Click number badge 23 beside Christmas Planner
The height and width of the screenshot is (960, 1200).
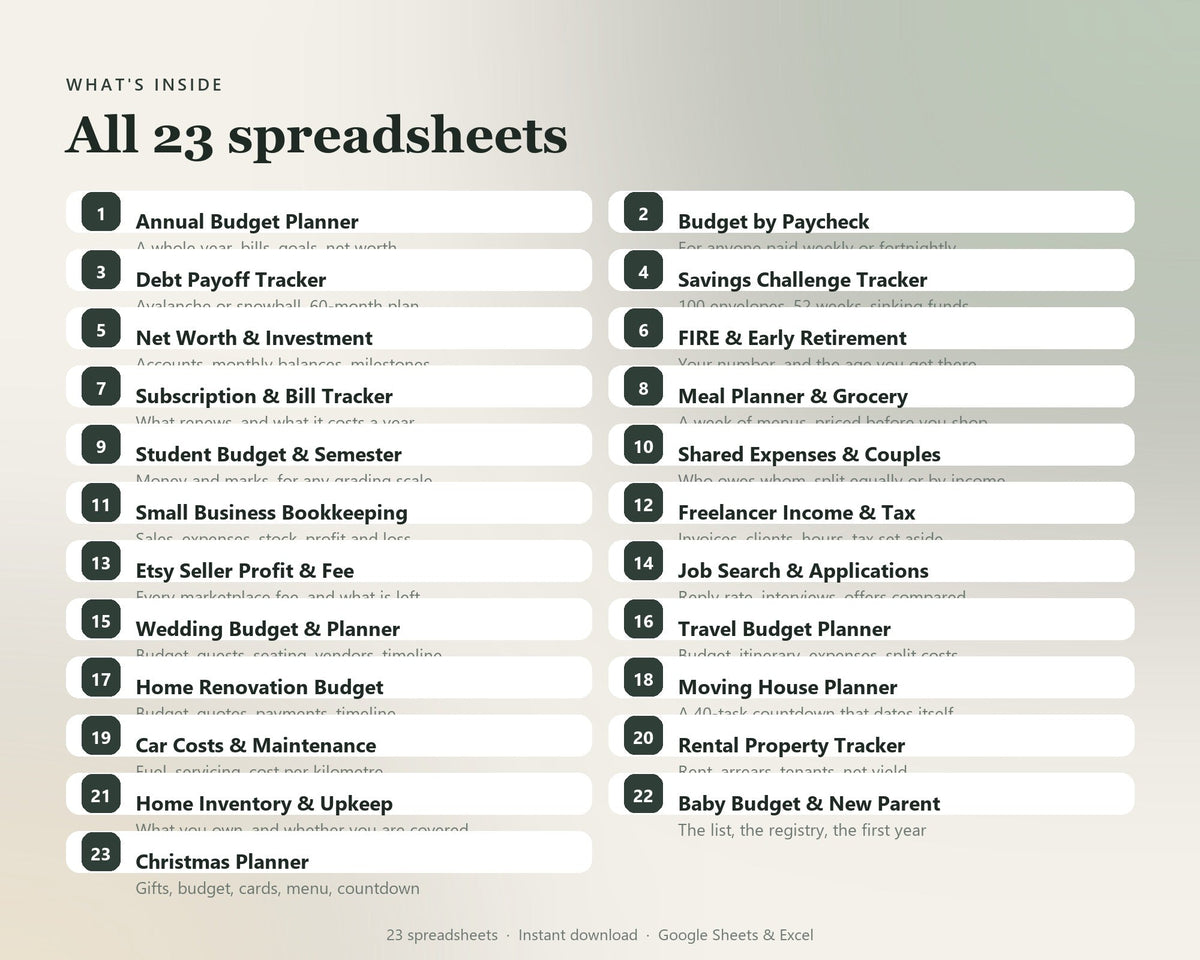[101, 853]
